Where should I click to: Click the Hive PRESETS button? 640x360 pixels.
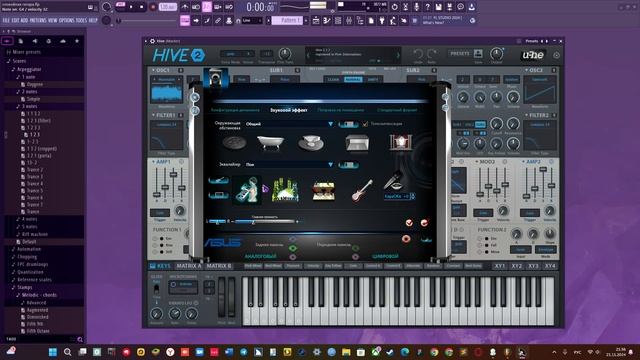pos(460,53)
